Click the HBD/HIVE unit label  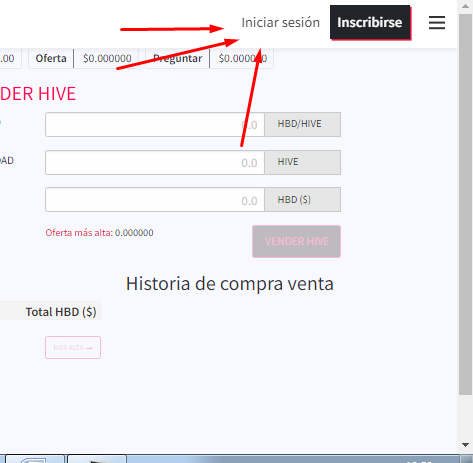(303, 125)
